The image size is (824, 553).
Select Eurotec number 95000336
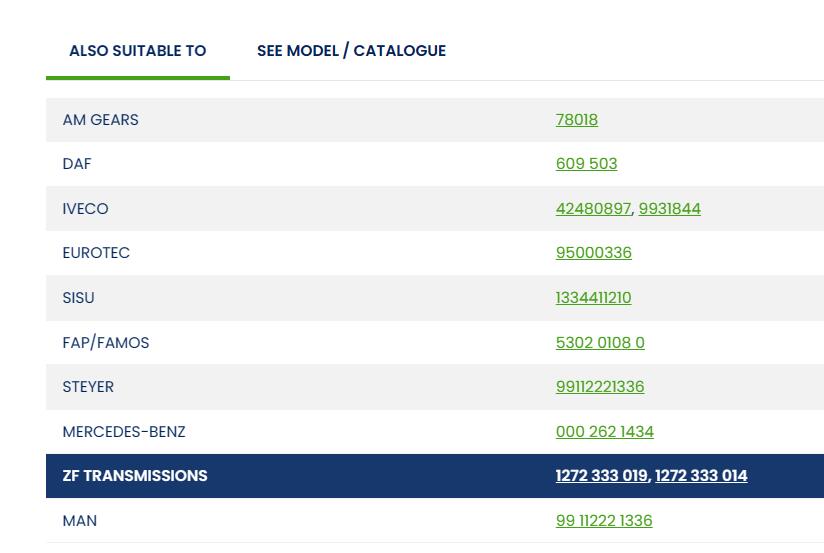click(x=594, y=253)
